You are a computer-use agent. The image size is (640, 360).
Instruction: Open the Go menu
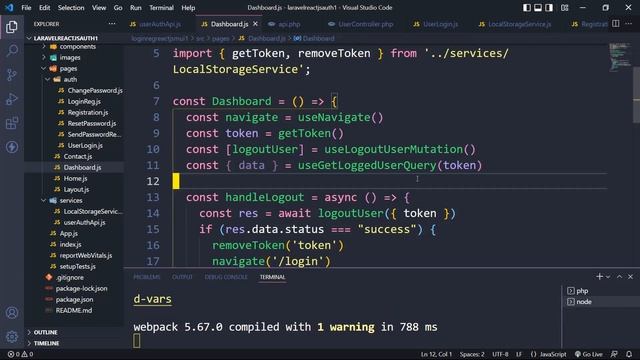point(118,8)
